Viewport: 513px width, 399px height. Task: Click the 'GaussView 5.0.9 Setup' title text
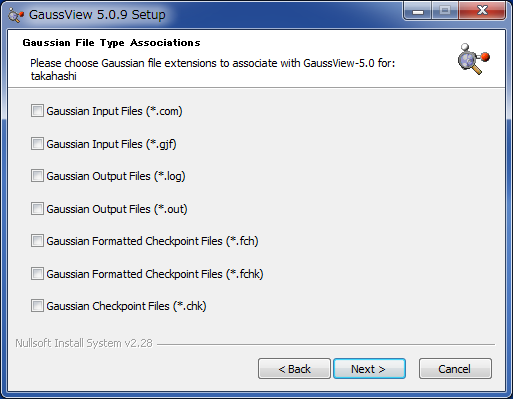click(x=97, y=15)
